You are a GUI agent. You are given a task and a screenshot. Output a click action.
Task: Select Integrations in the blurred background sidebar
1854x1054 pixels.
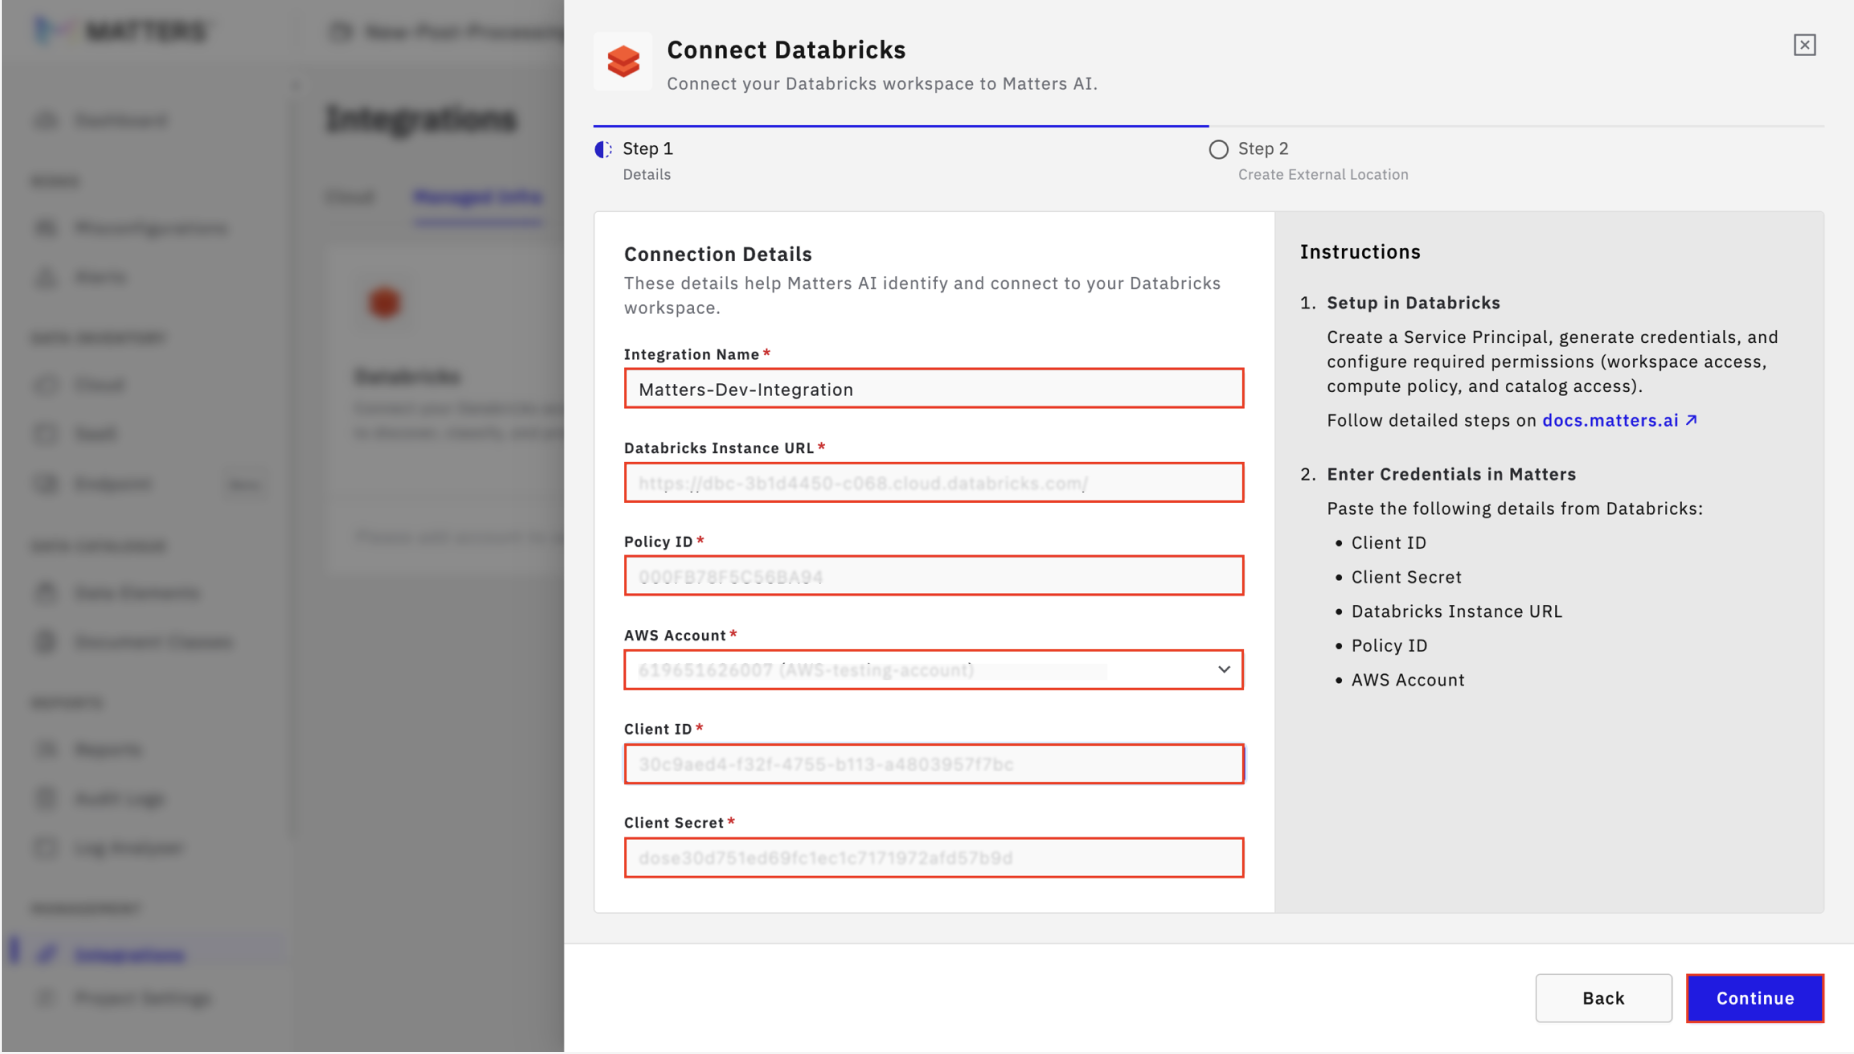(x=130, y=955)
